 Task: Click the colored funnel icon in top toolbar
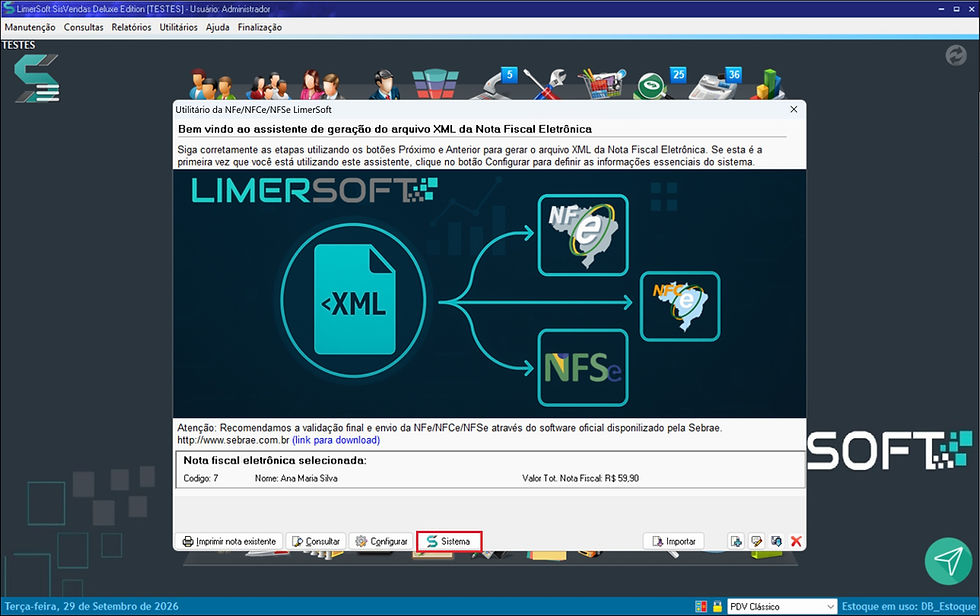[x=436, y=84]
